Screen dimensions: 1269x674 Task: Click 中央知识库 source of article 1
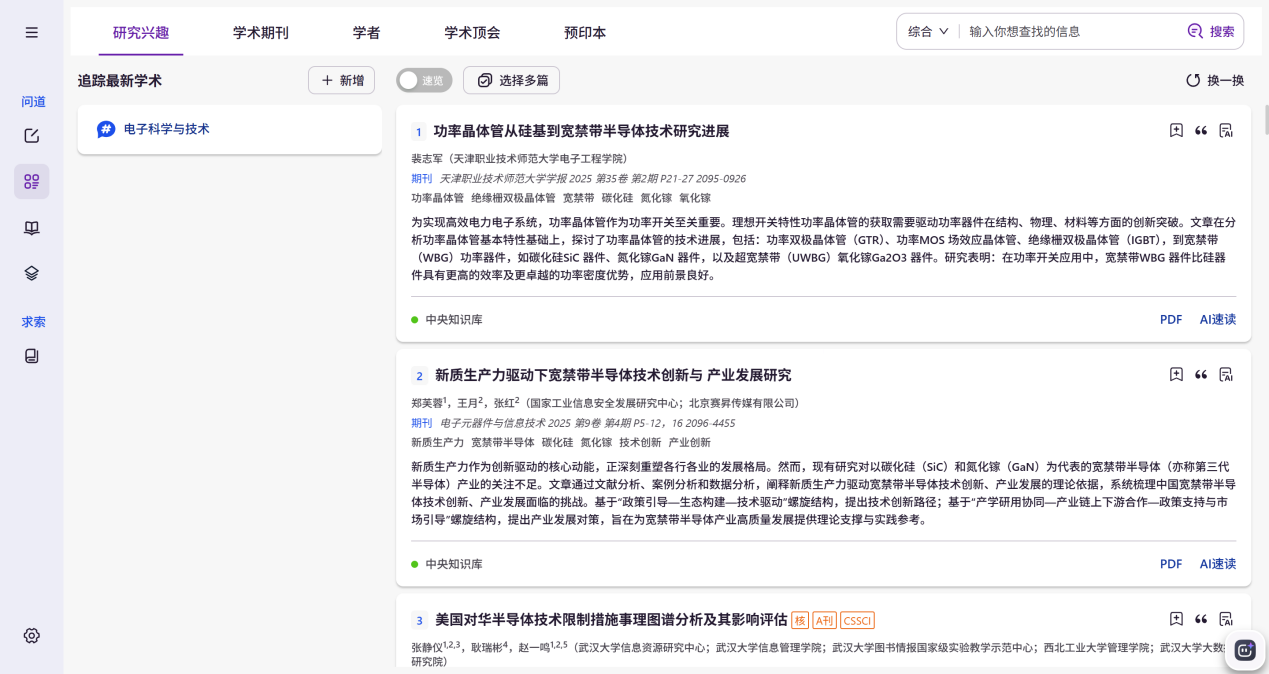click(454, 320)
